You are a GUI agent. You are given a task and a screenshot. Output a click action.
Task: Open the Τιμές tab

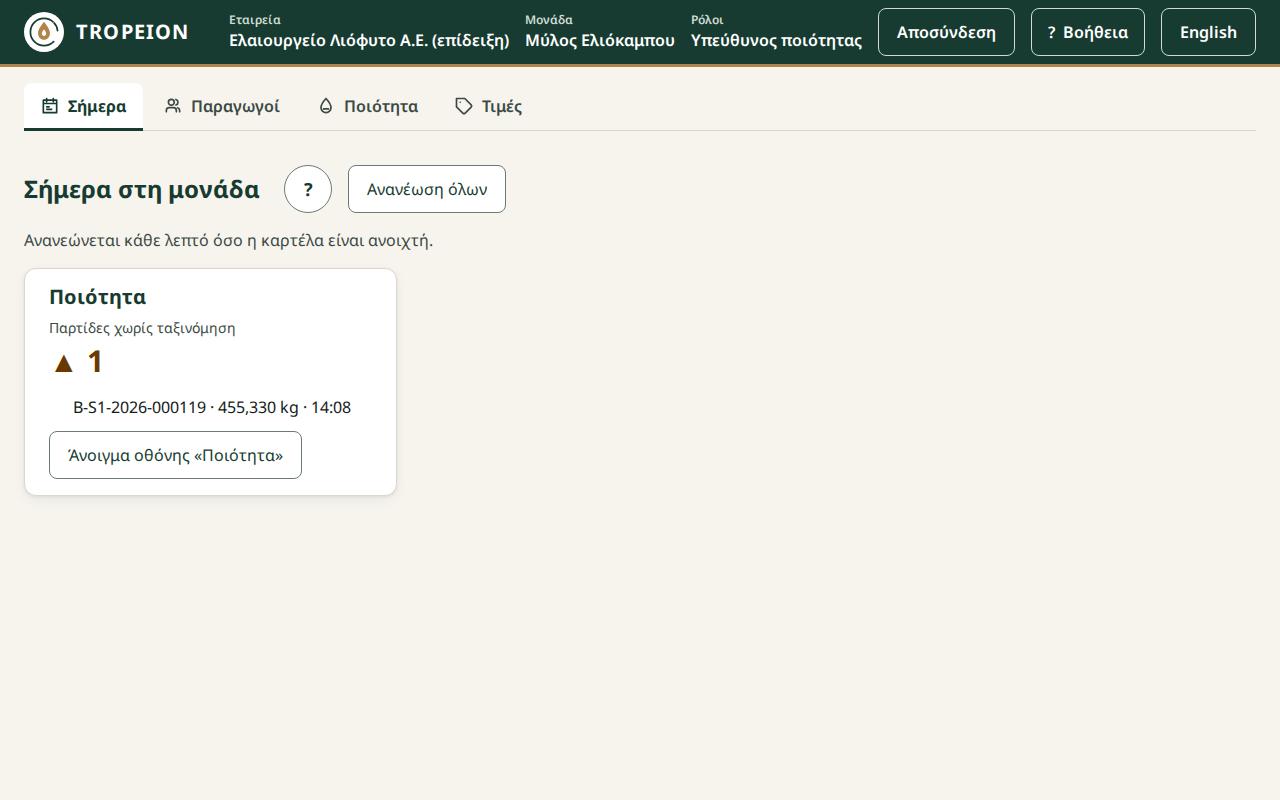[x=488, y=106]
